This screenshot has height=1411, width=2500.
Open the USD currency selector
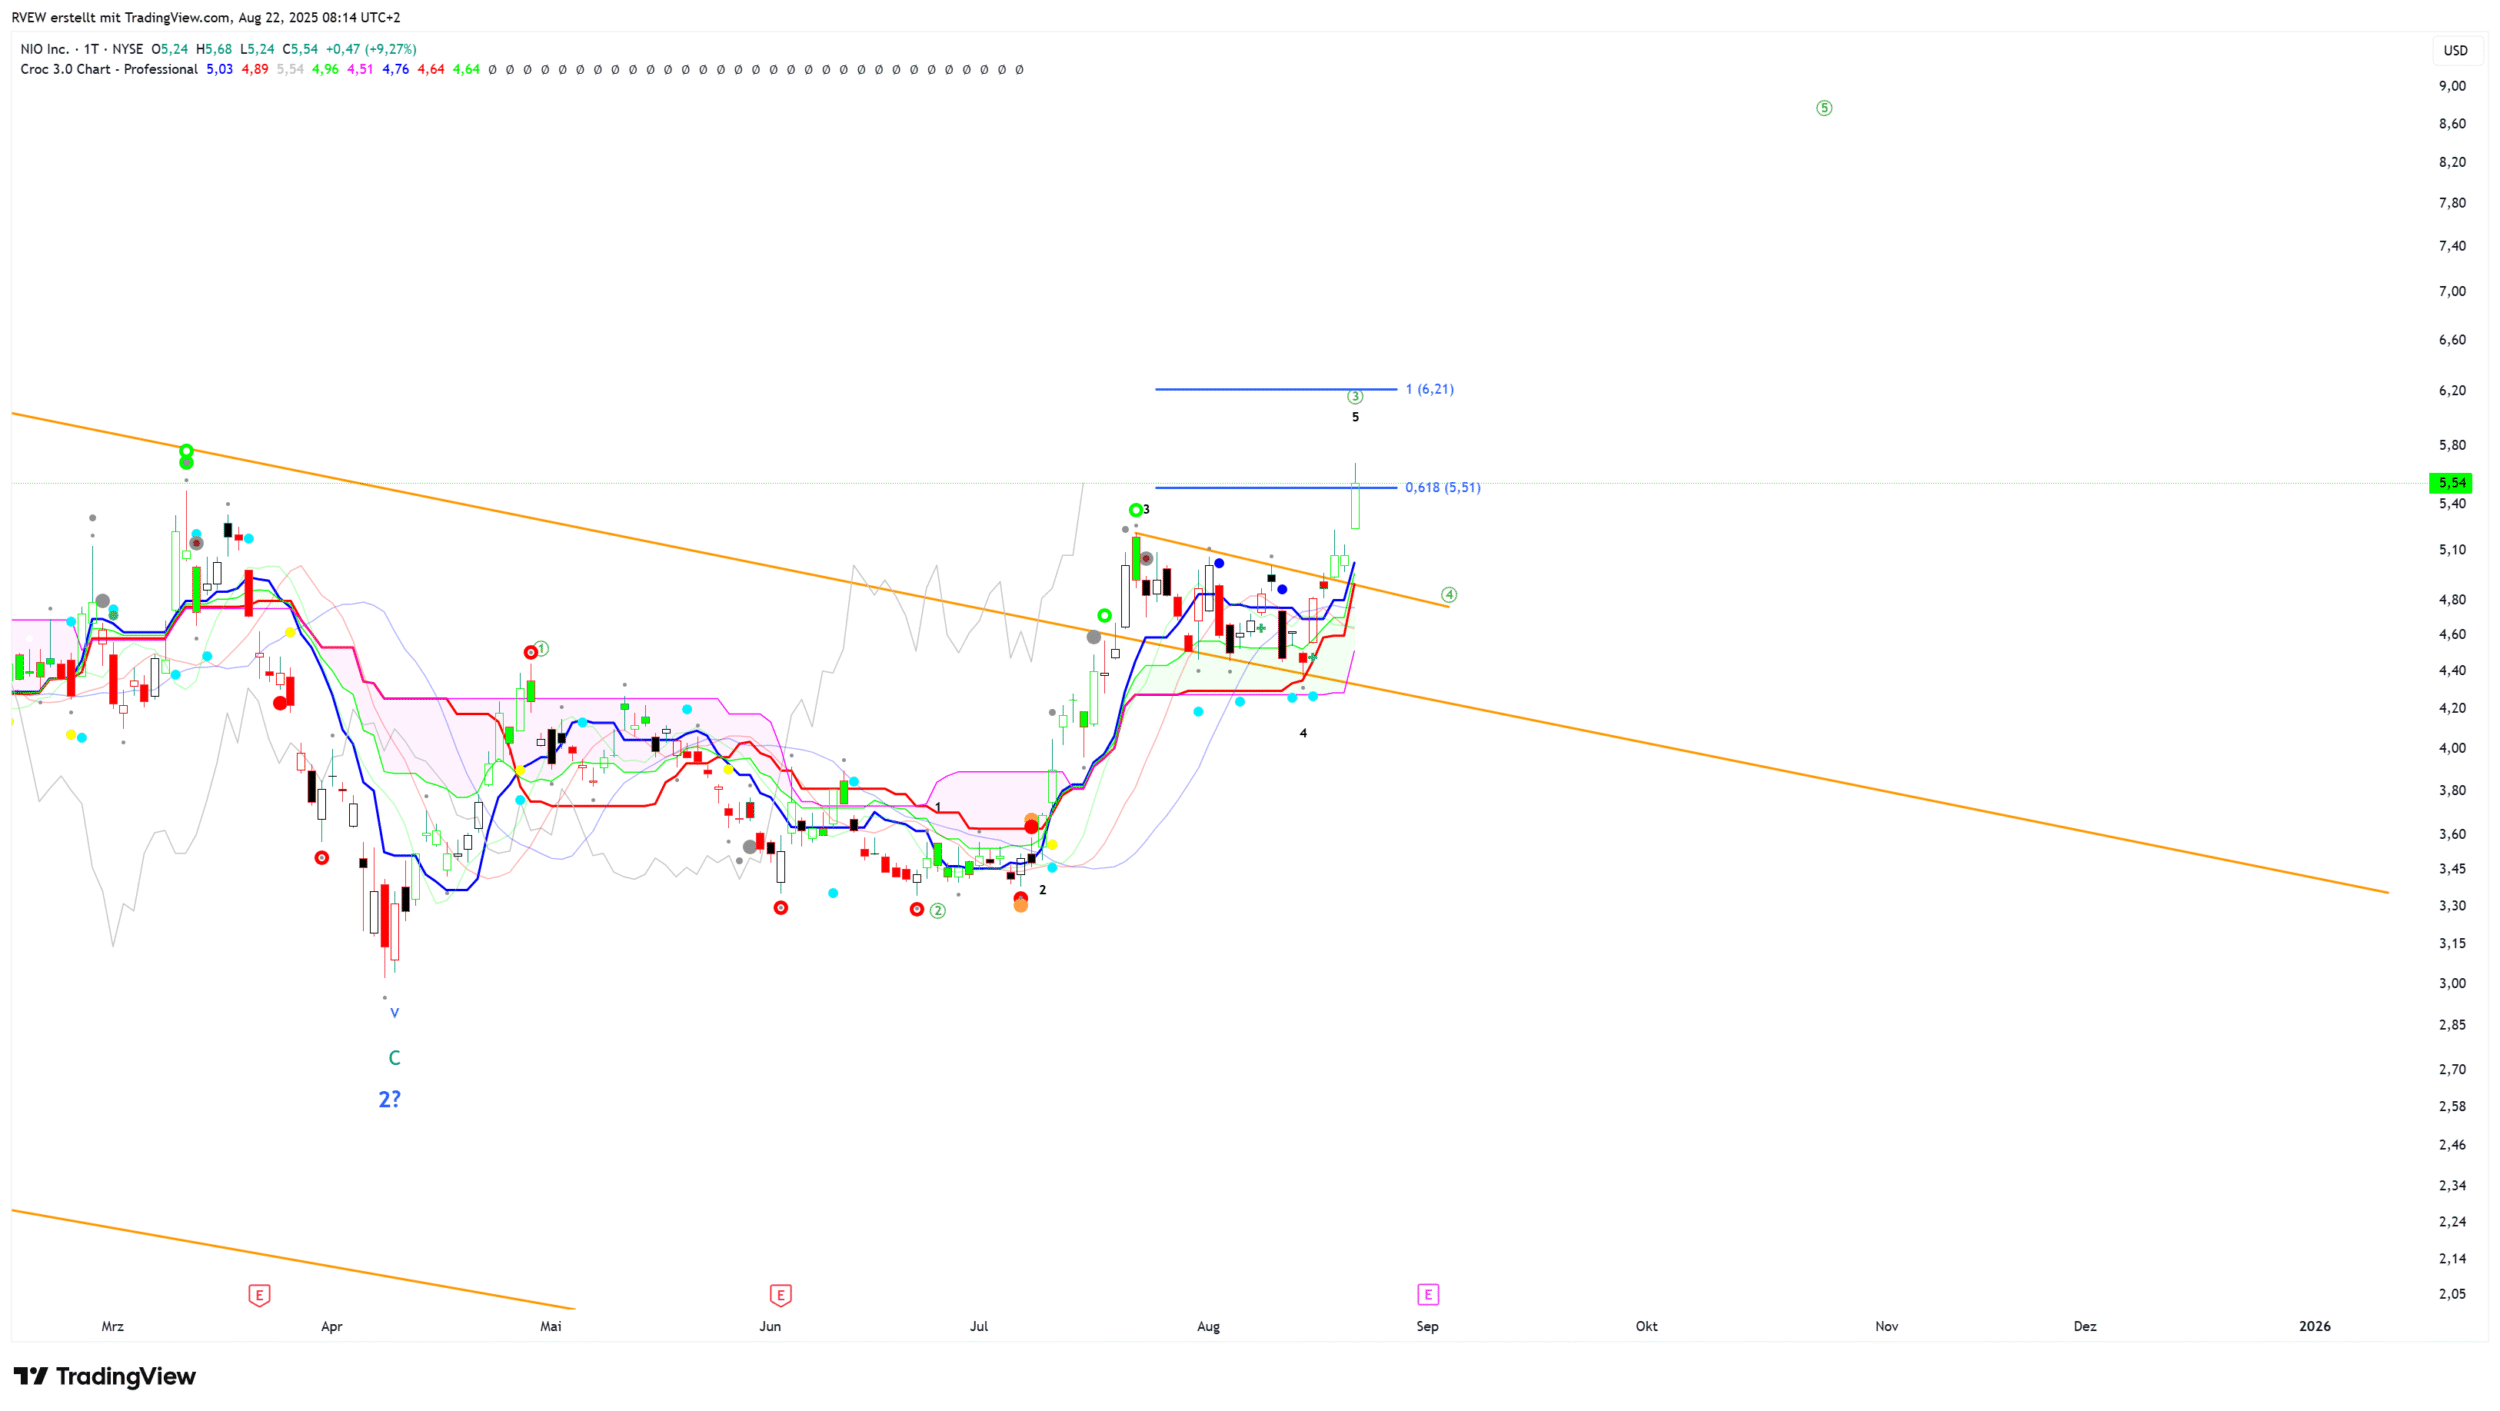pos(2455,50)
